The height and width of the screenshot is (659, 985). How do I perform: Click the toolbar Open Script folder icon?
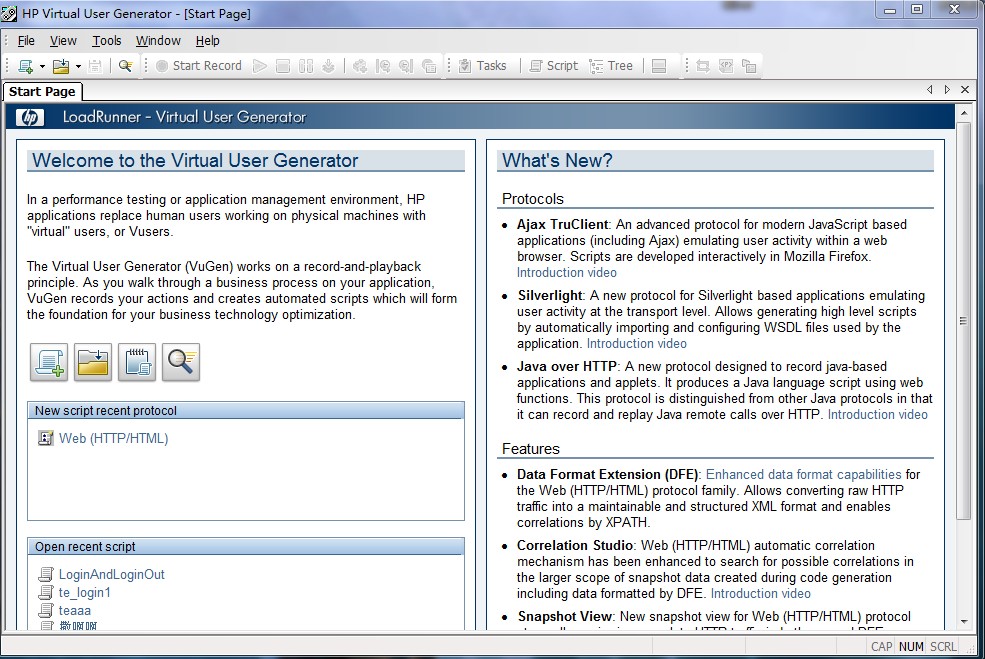[61, 66]
